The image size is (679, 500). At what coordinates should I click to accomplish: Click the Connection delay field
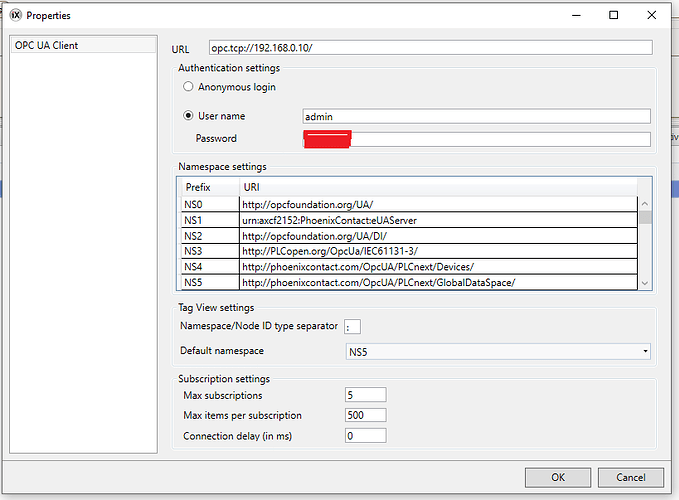pos(364,435)
